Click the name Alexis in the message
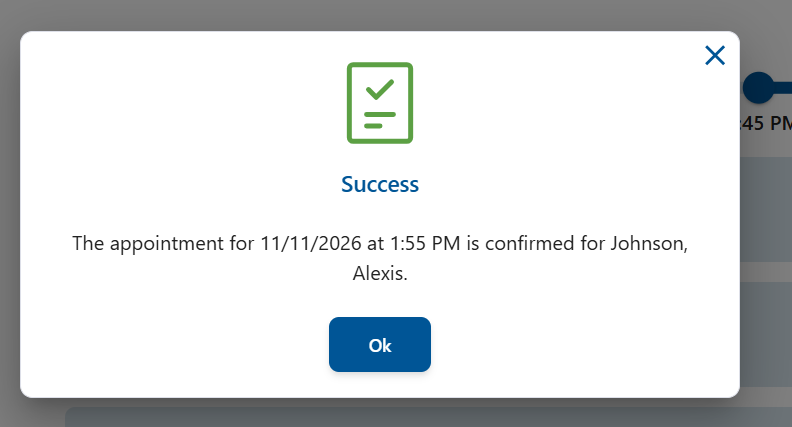This screenshot has height=427, width=792. tap(380, 273)
